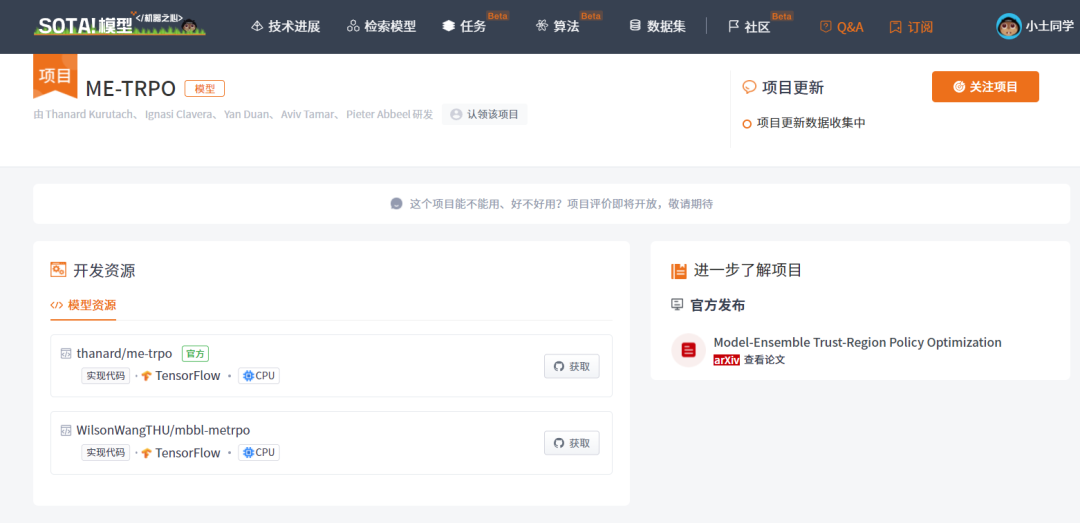Click author name Ignasi Clavera

pyautogui.click(x=178, y=114)
